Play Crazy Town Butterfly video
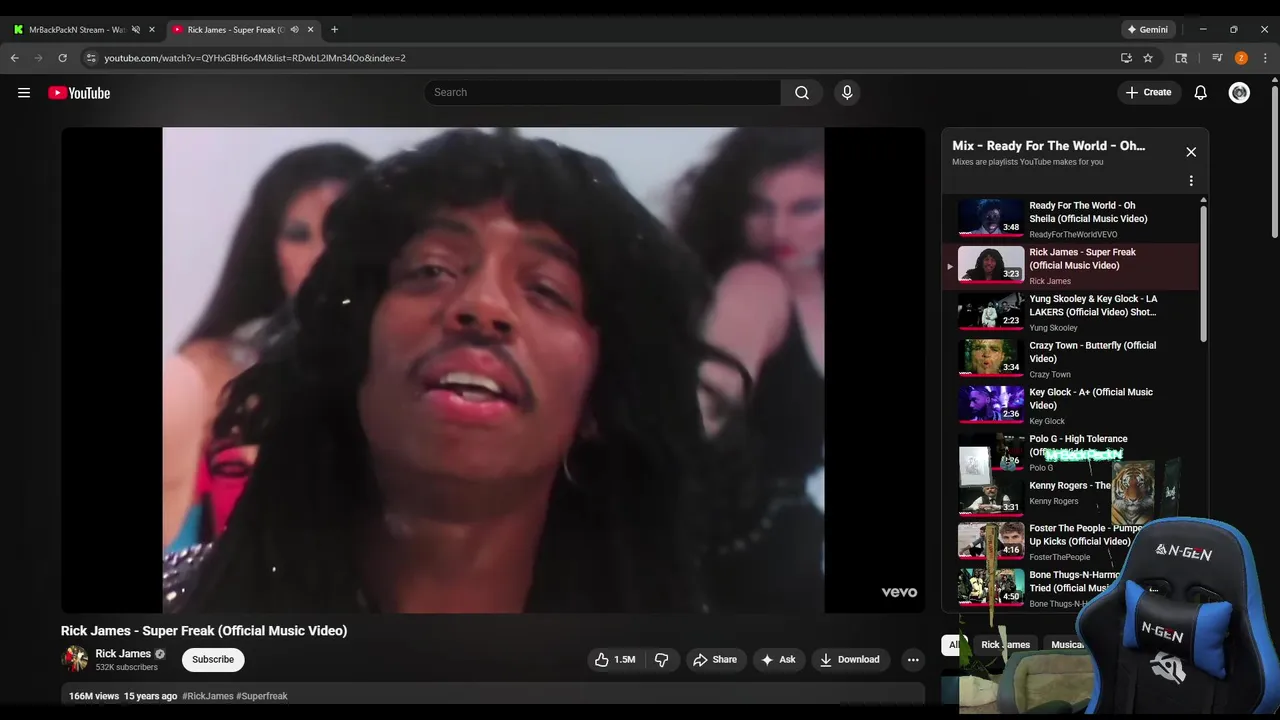1280x720 pixels. (x=1070, y=359)
